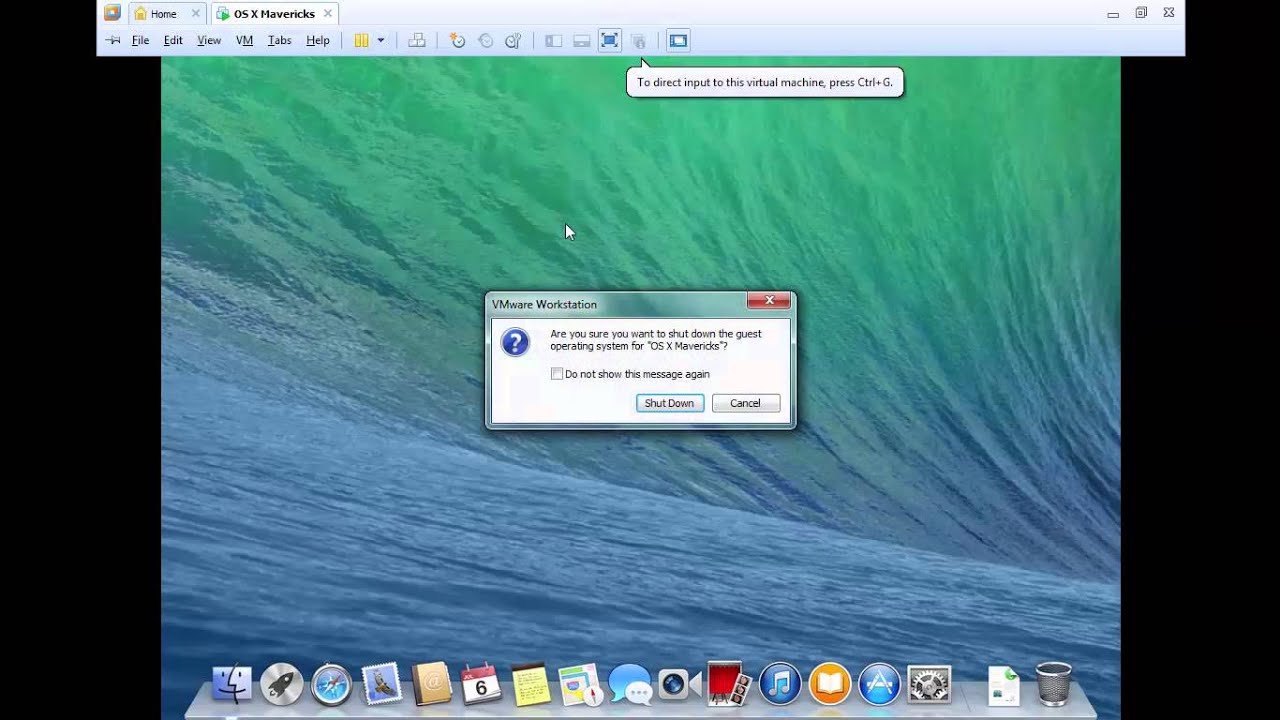Image resolution: width=1280 pixels, height=720 pixels.
Task: Expand the power options dropdown arrow
Action: (381, 41)
